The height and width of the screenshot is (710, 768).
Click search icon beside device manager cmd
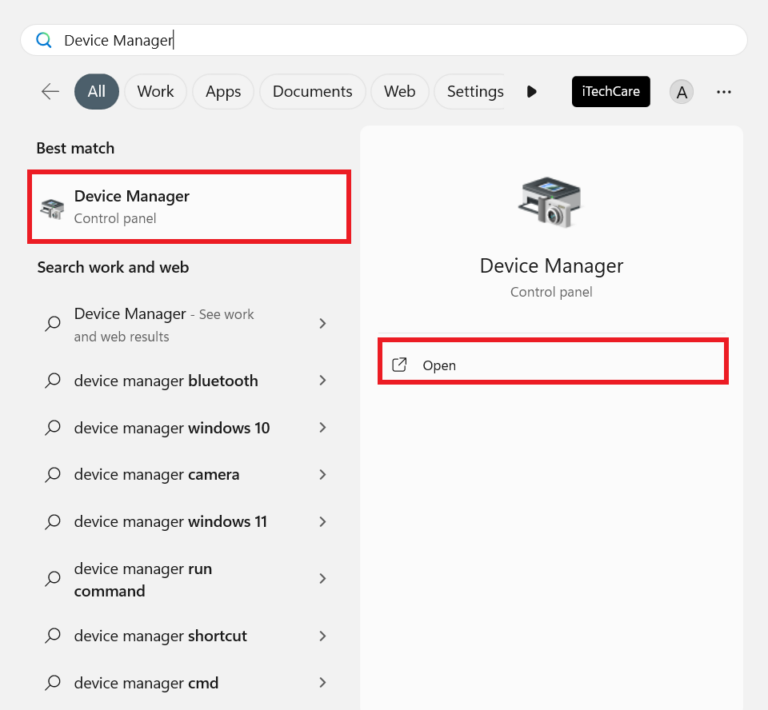click(53, 683)
